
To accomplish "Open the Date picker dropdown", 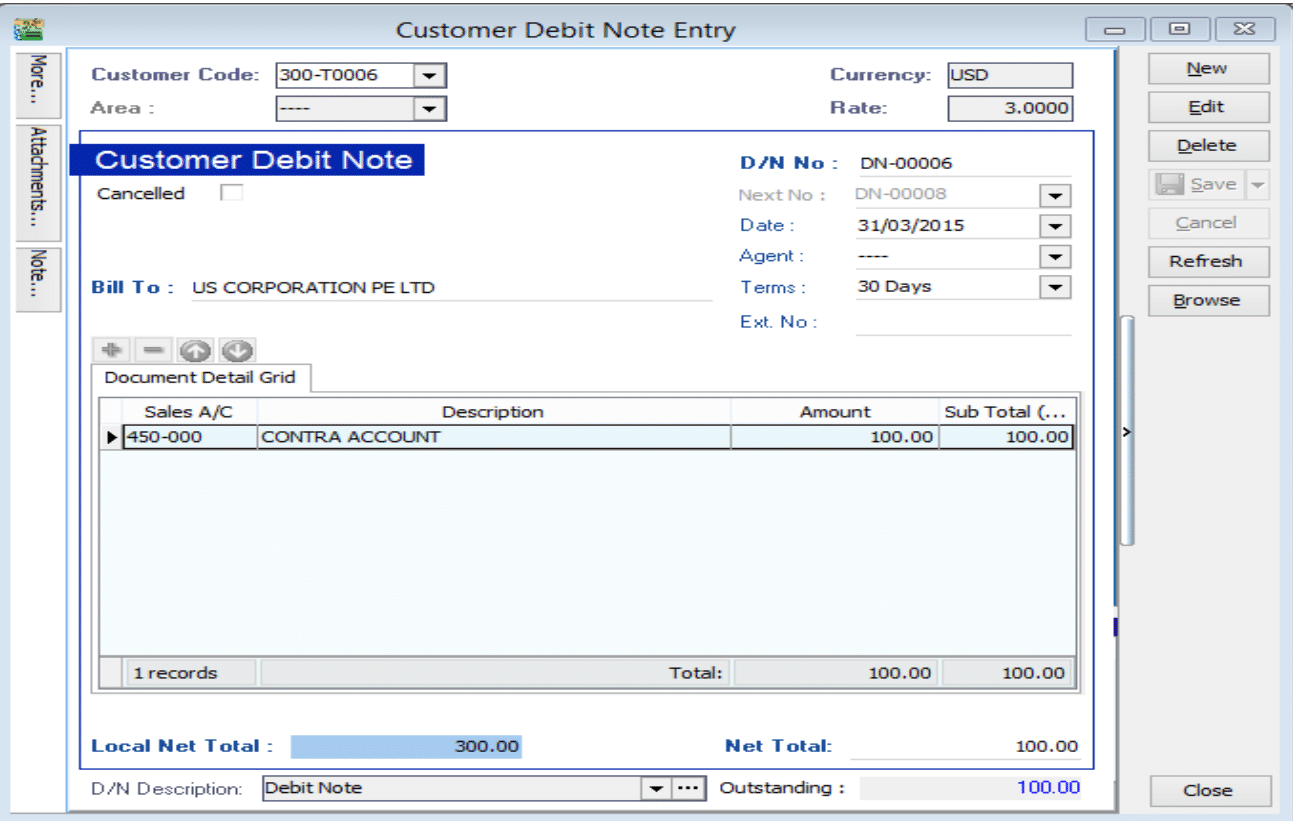I will pos(1055,226).
